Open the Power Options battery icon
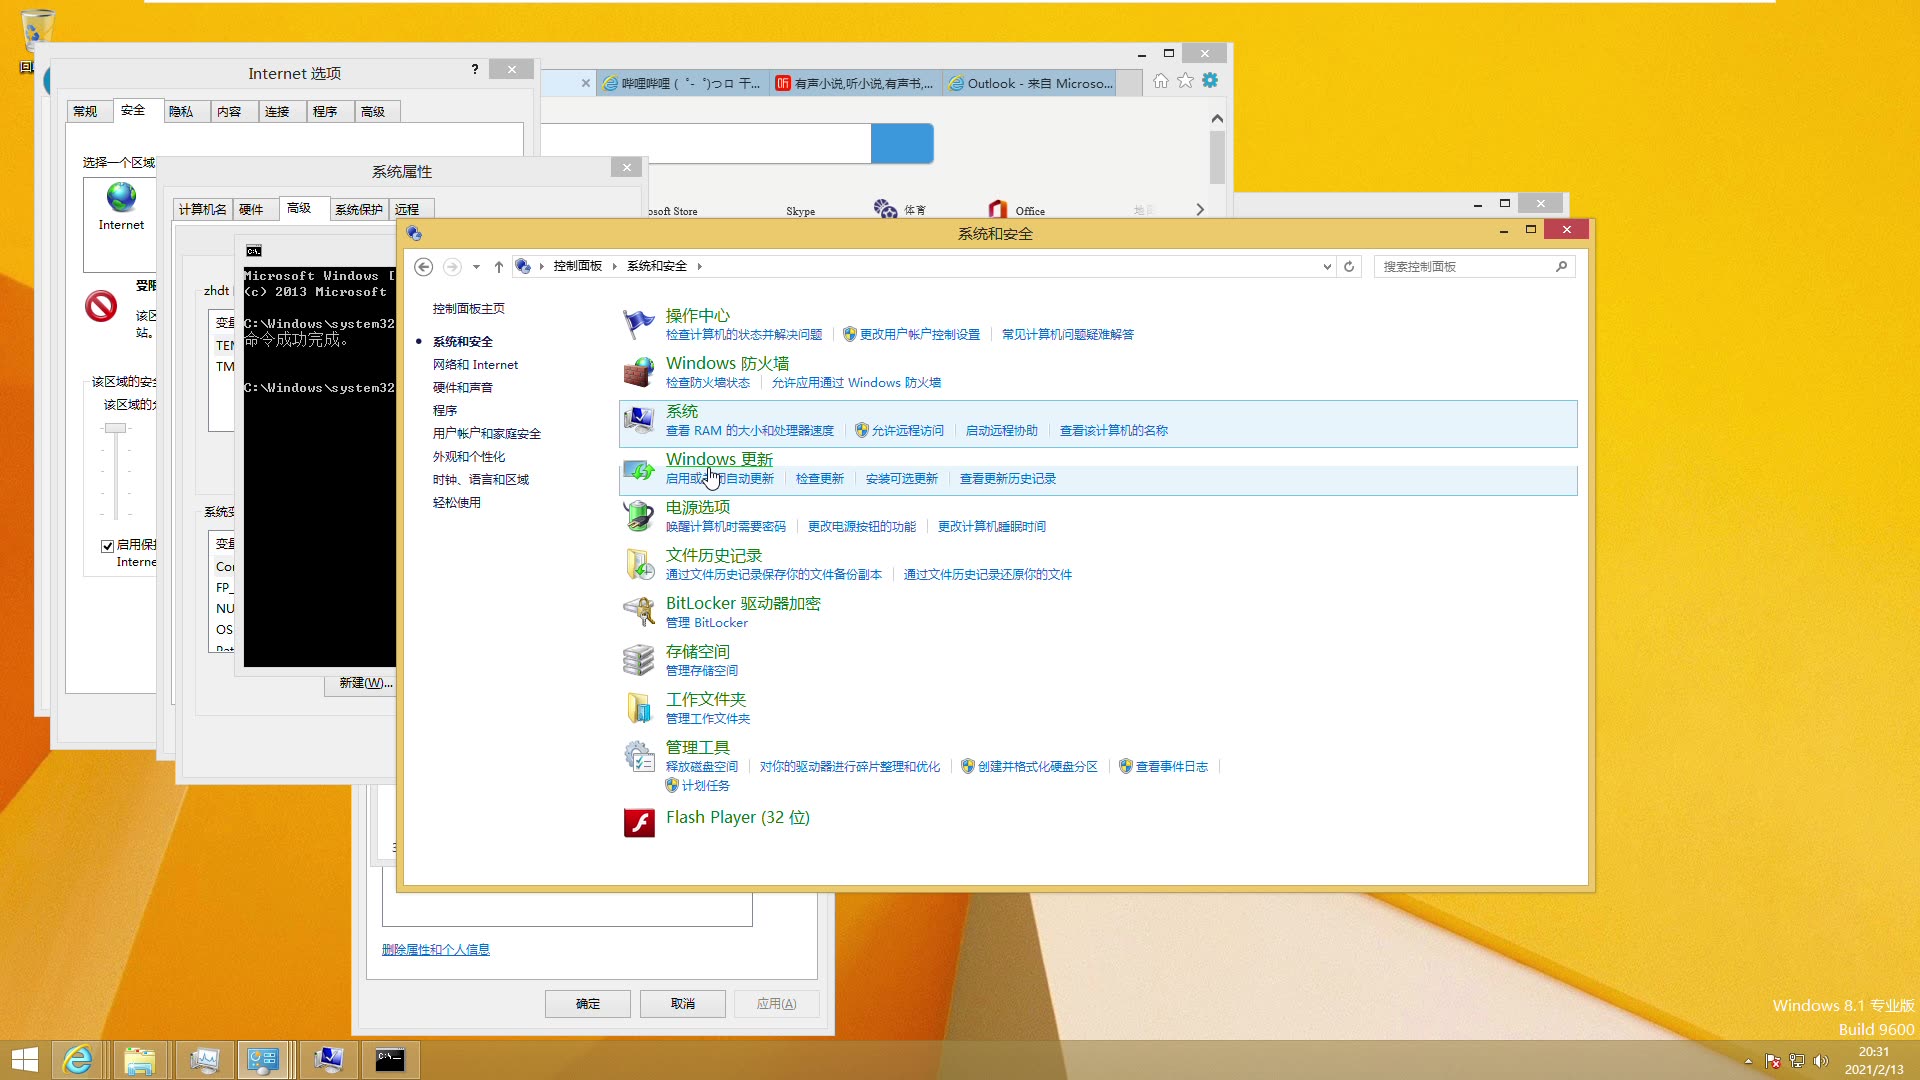This screenshot has height=1080, width=1920. pos(639,516)
